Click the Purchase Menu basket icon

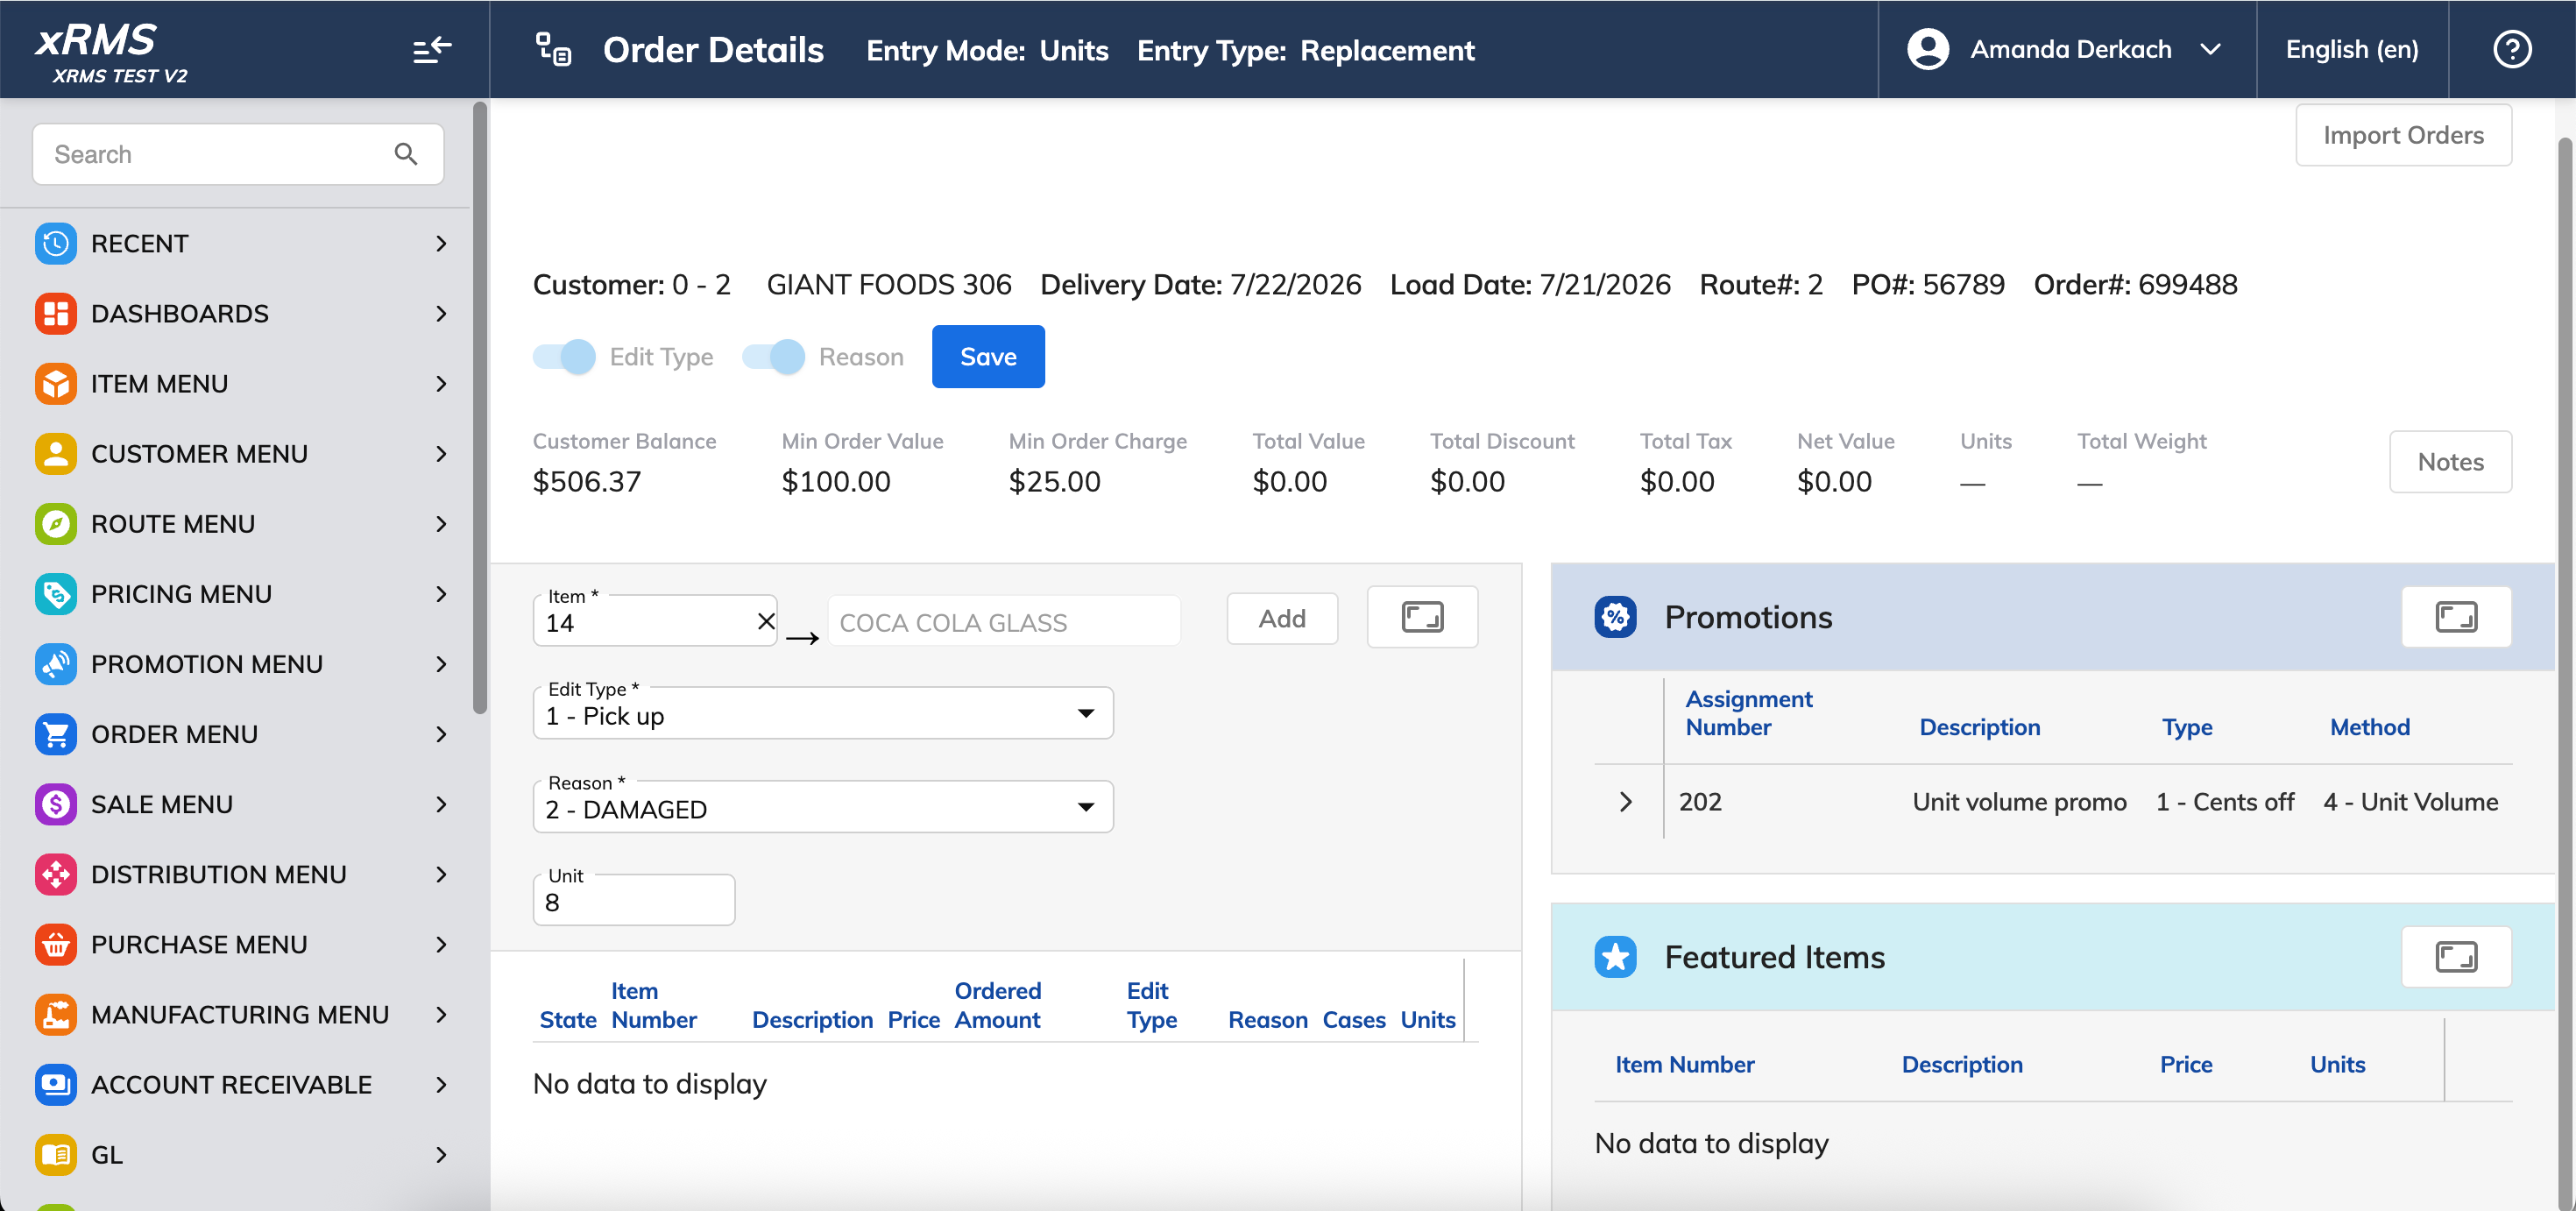tap(56, 943)
